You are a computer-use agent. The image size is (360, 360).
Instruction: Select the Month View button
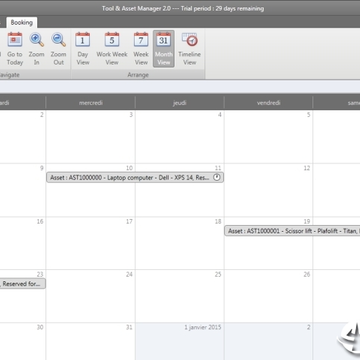[x=164, y=49]
